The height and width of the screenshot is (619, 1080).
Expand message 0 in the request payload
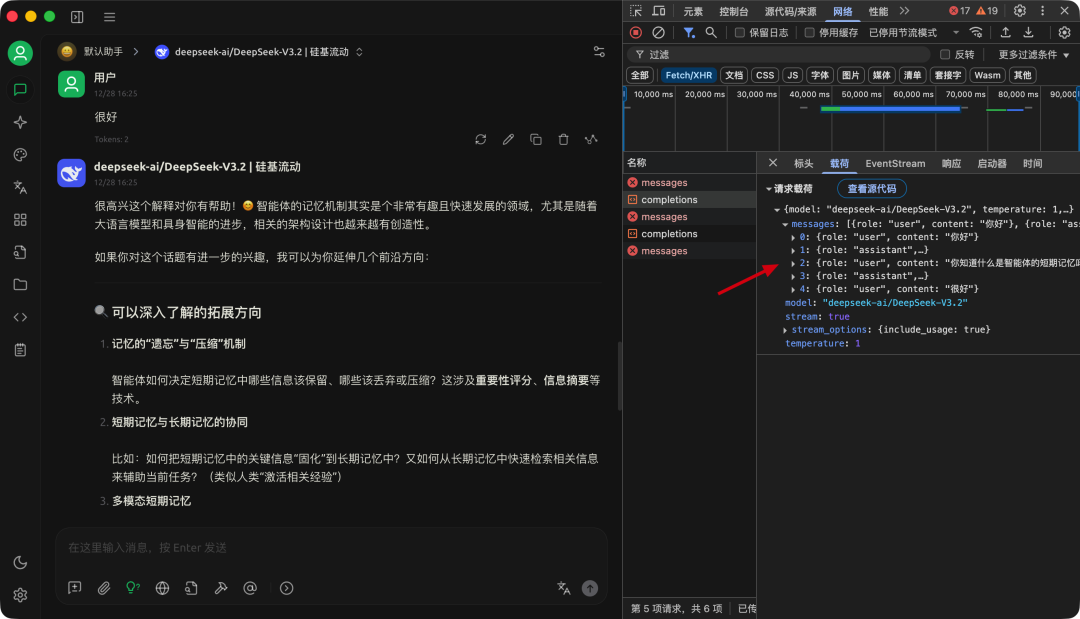point(793,237)
